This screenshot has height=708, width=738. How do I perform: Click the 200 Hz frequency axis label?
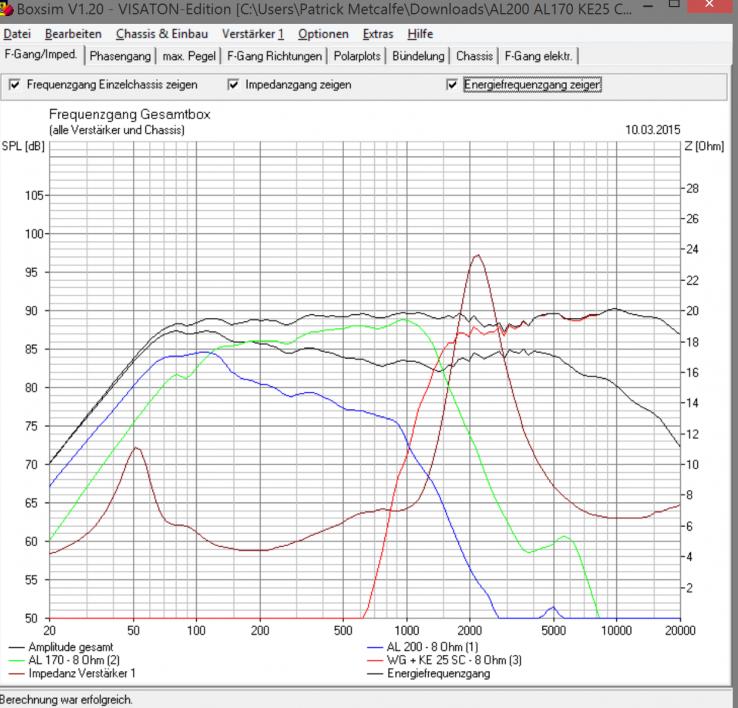pyautogui.click(x=260, y=630)
